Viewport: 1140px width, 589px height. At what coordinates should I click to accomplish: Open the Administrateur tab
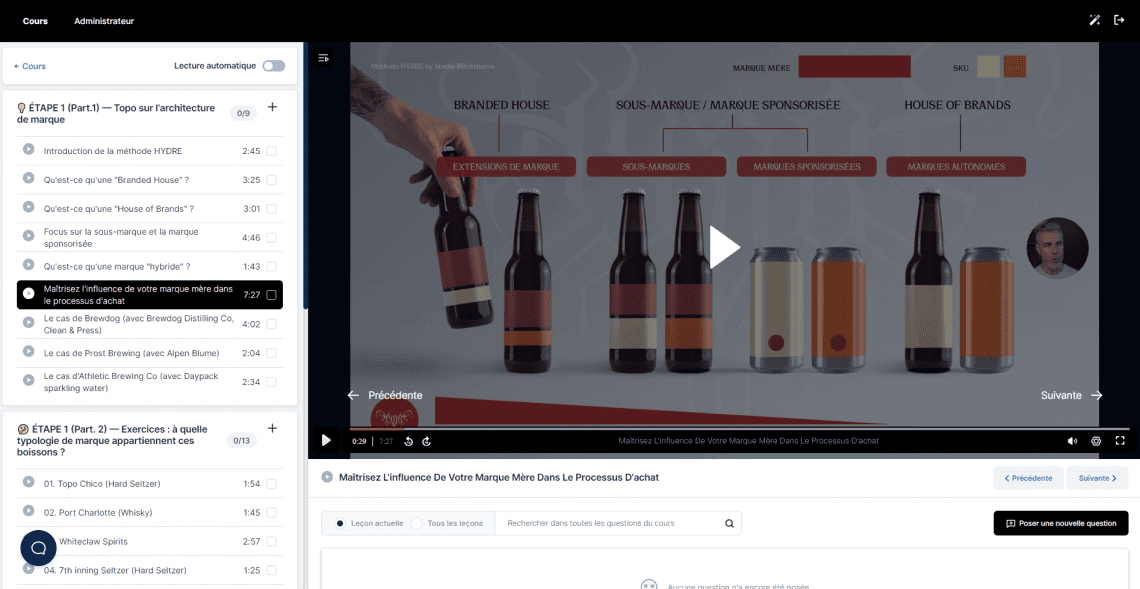pos(104,21)
